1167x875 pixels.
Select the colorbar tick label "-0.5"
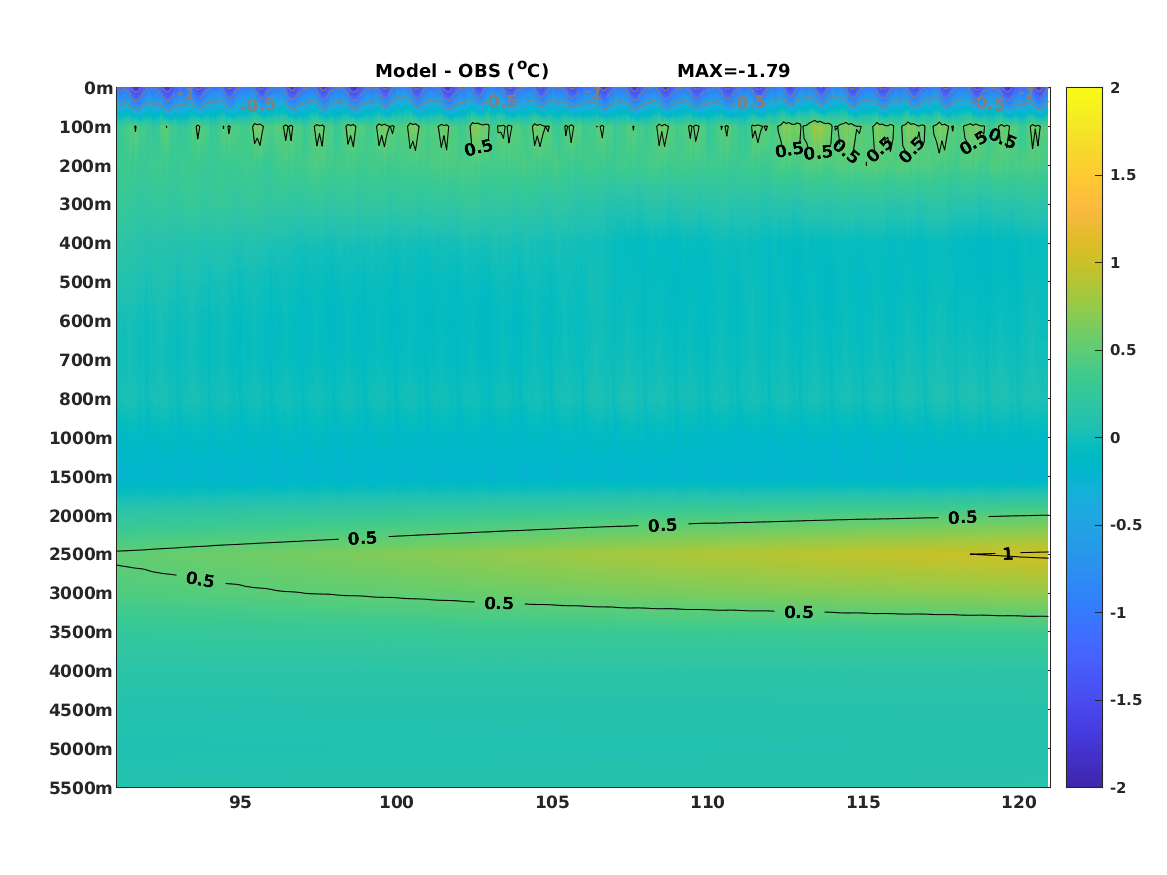1126,525
